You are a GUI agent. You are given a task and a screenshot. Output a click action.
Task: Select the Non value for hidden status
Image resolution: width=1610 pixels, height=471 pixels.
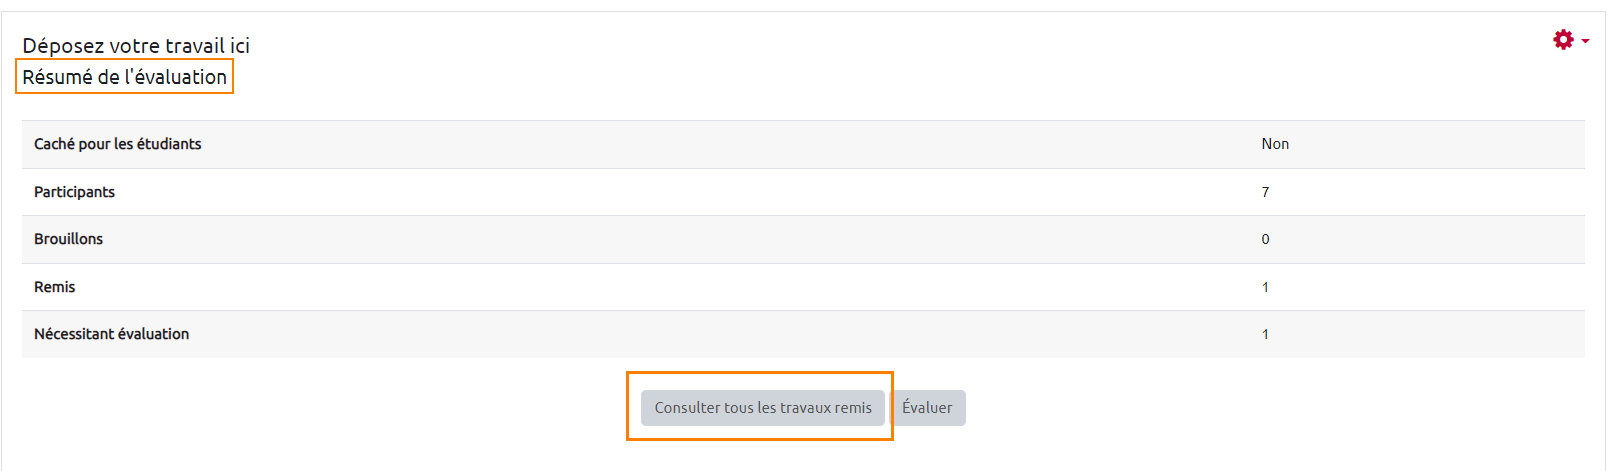pyautogui.click(x=1275, y=144)
